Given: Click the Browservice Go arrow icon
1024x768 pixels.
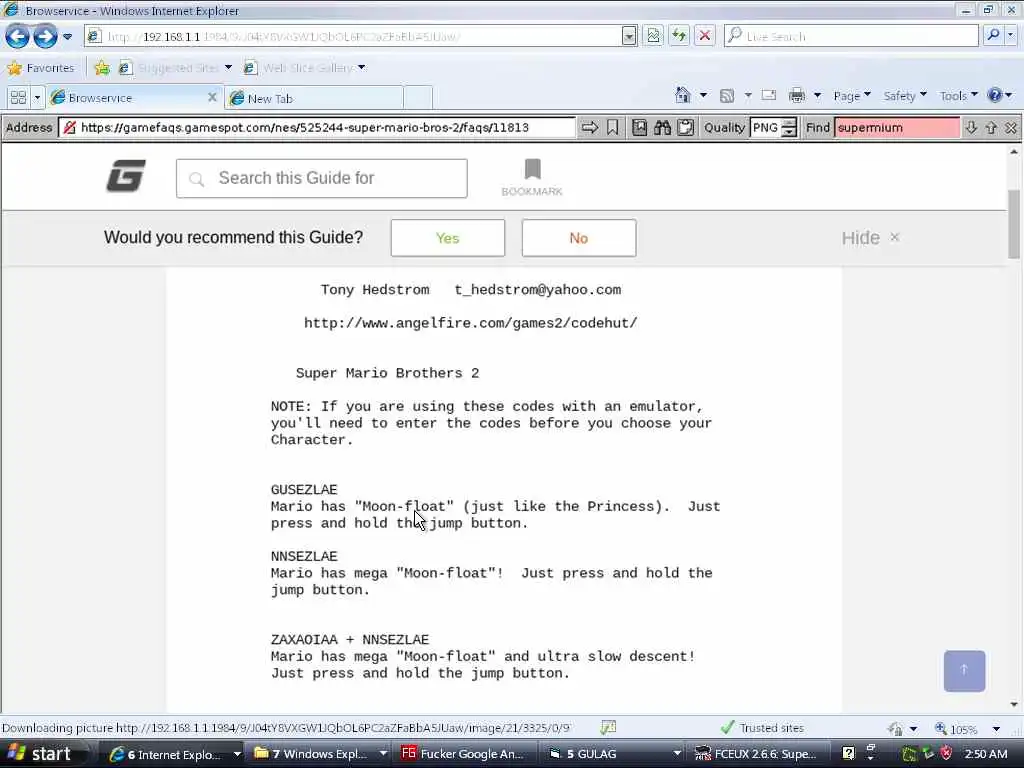Looking at the screenshot, I should [590, 127].
